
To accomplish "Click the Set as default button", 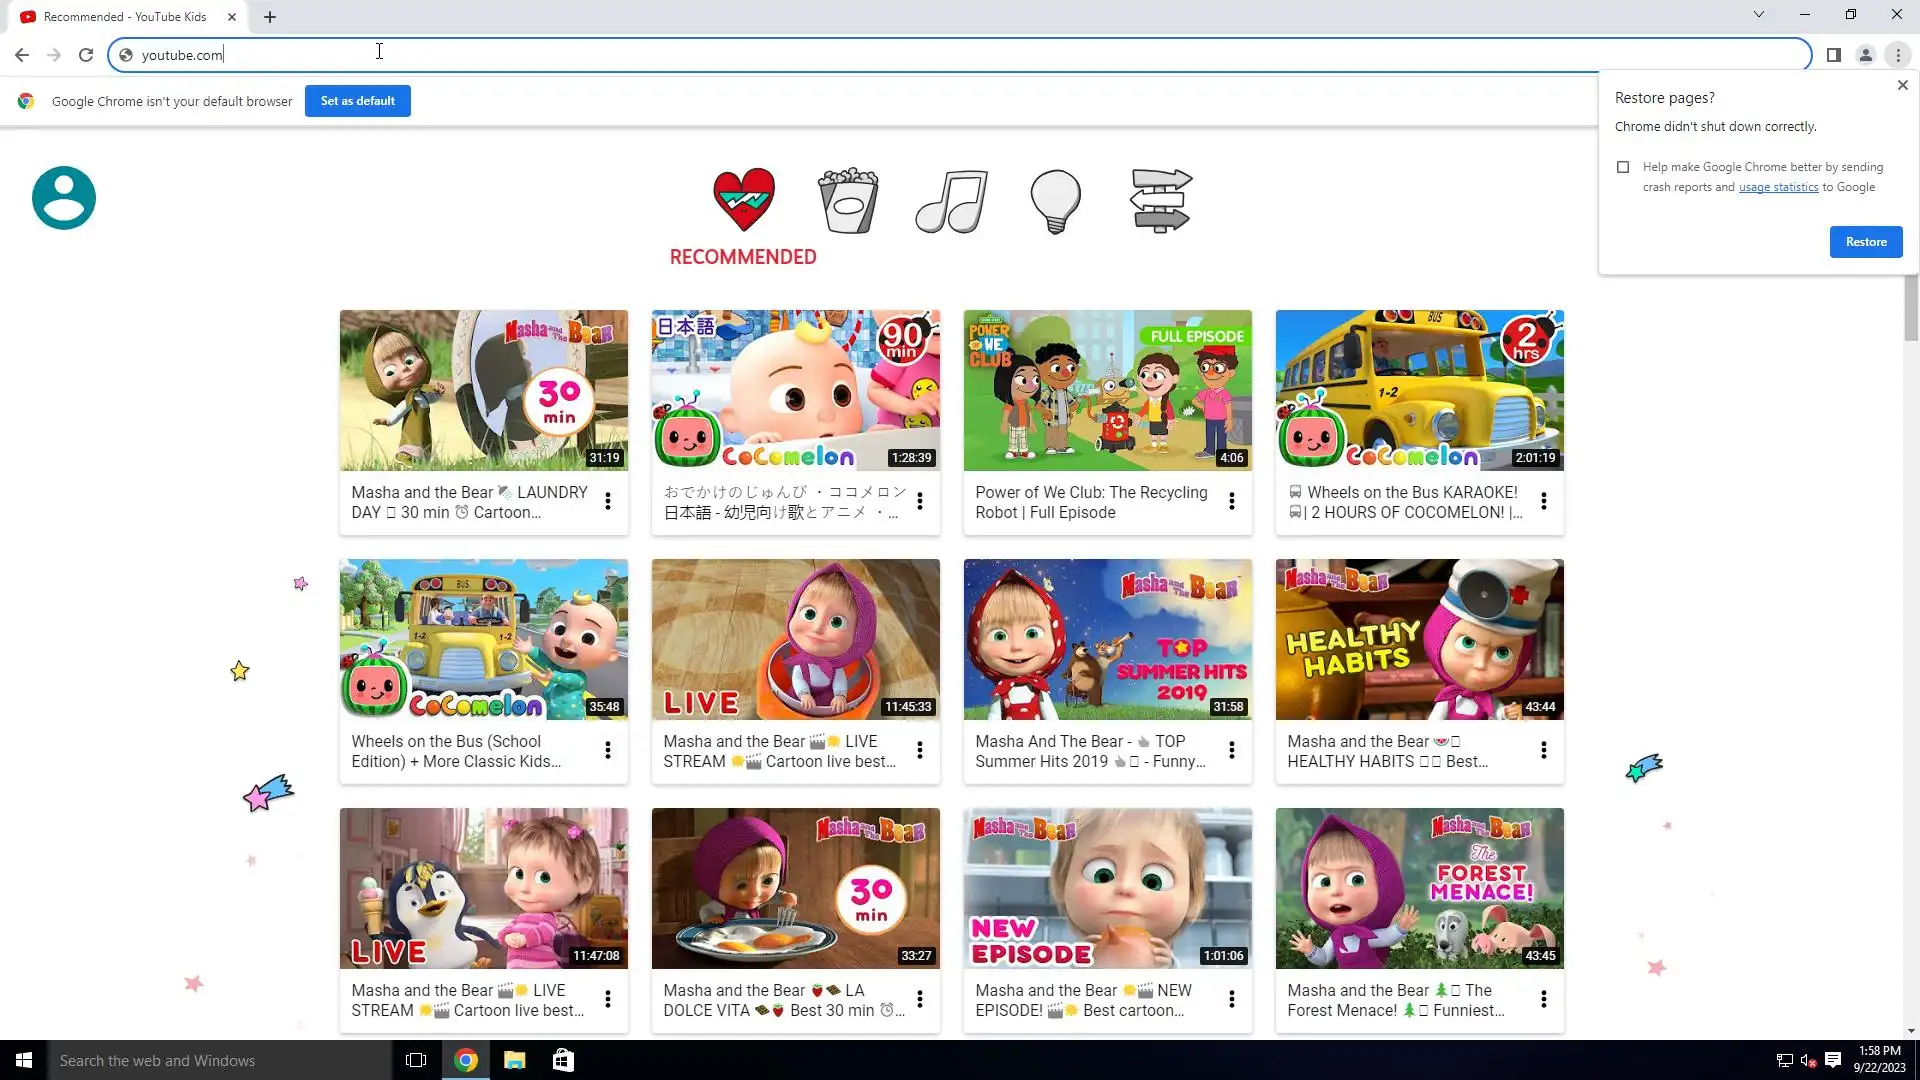I will click(x=357, y=101).
